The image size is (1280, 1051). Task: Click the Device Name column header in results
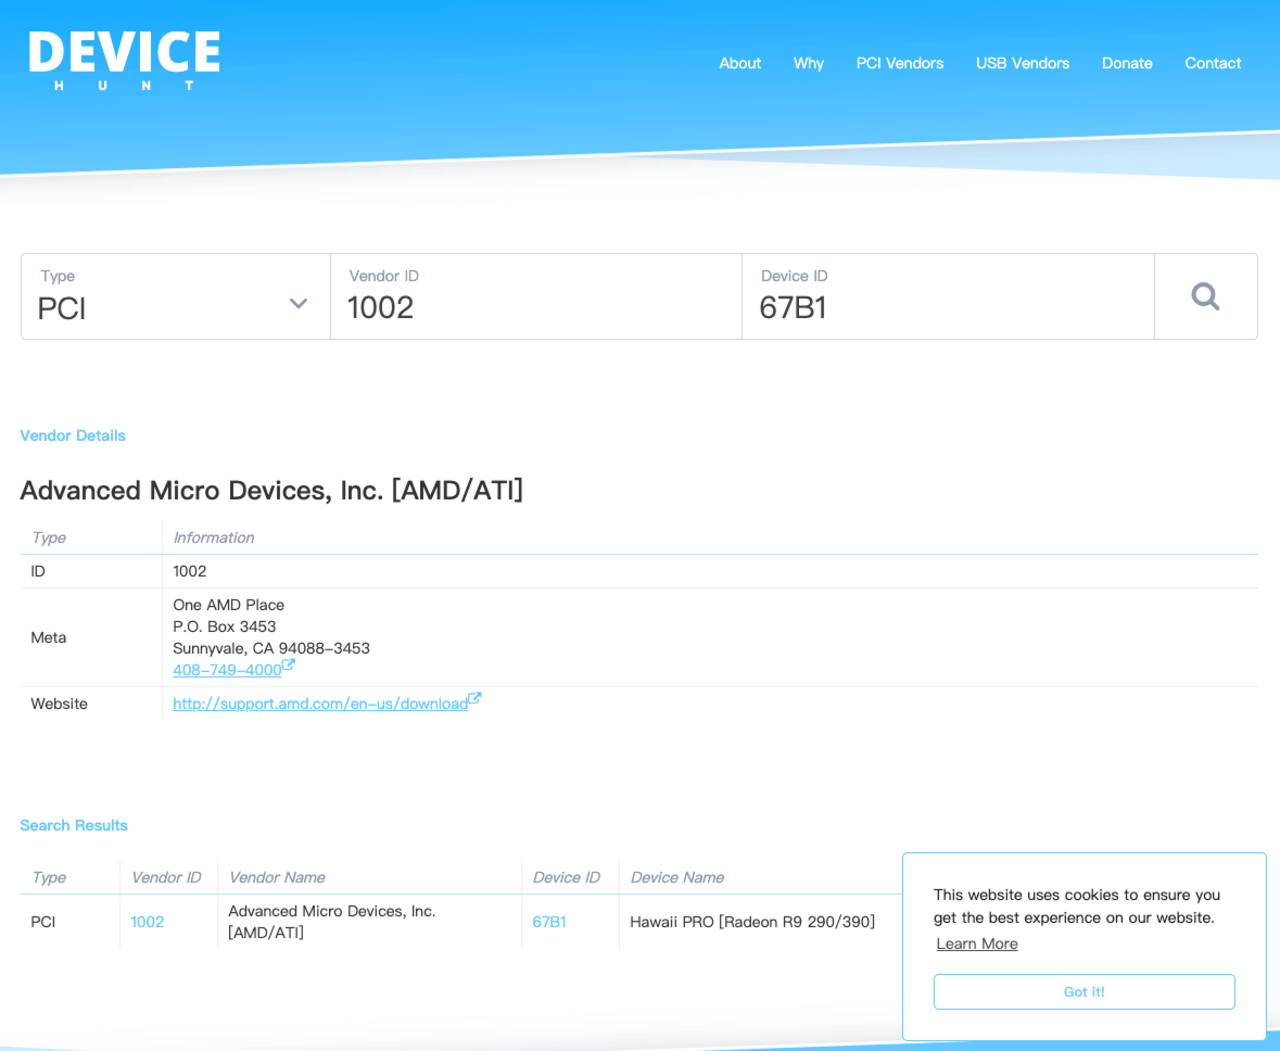(677, 877)
